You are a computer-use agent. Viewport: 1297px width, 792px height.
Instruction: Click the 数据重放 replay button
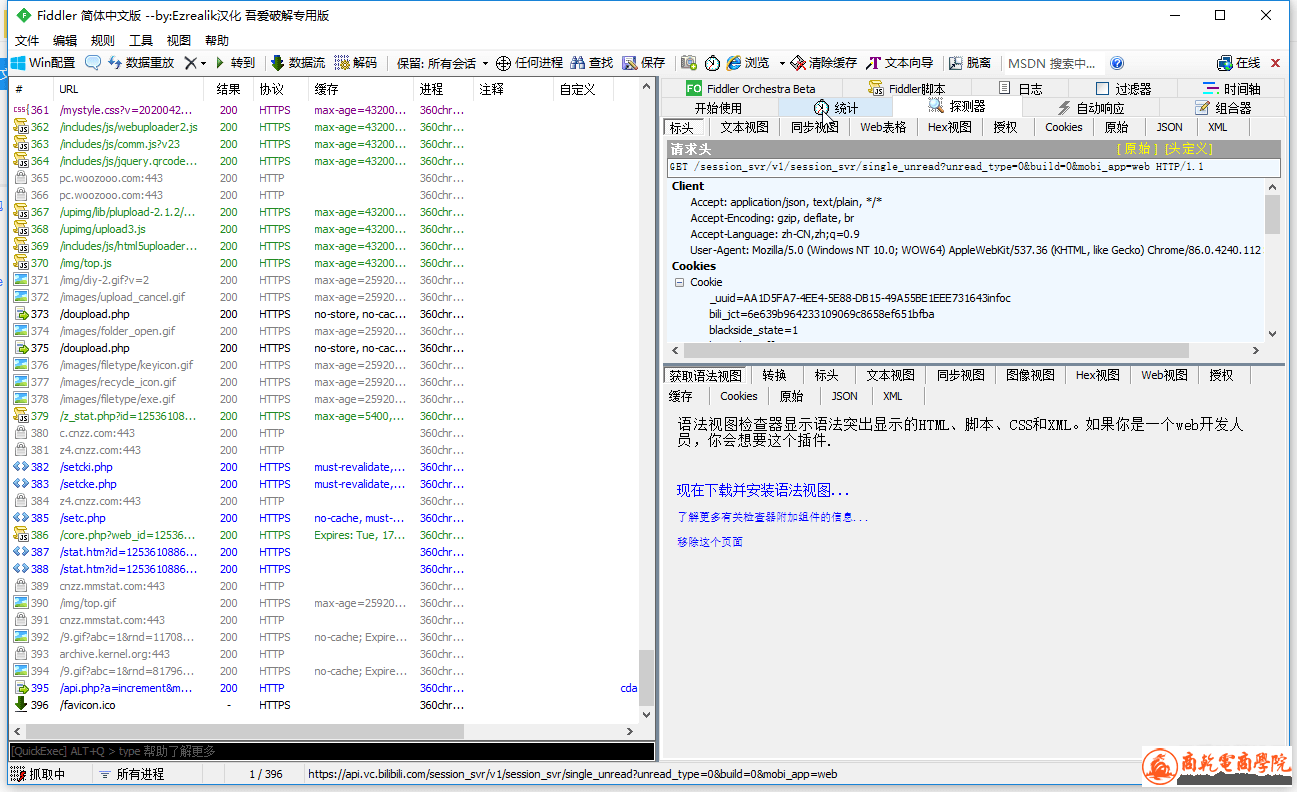[140, 63]
